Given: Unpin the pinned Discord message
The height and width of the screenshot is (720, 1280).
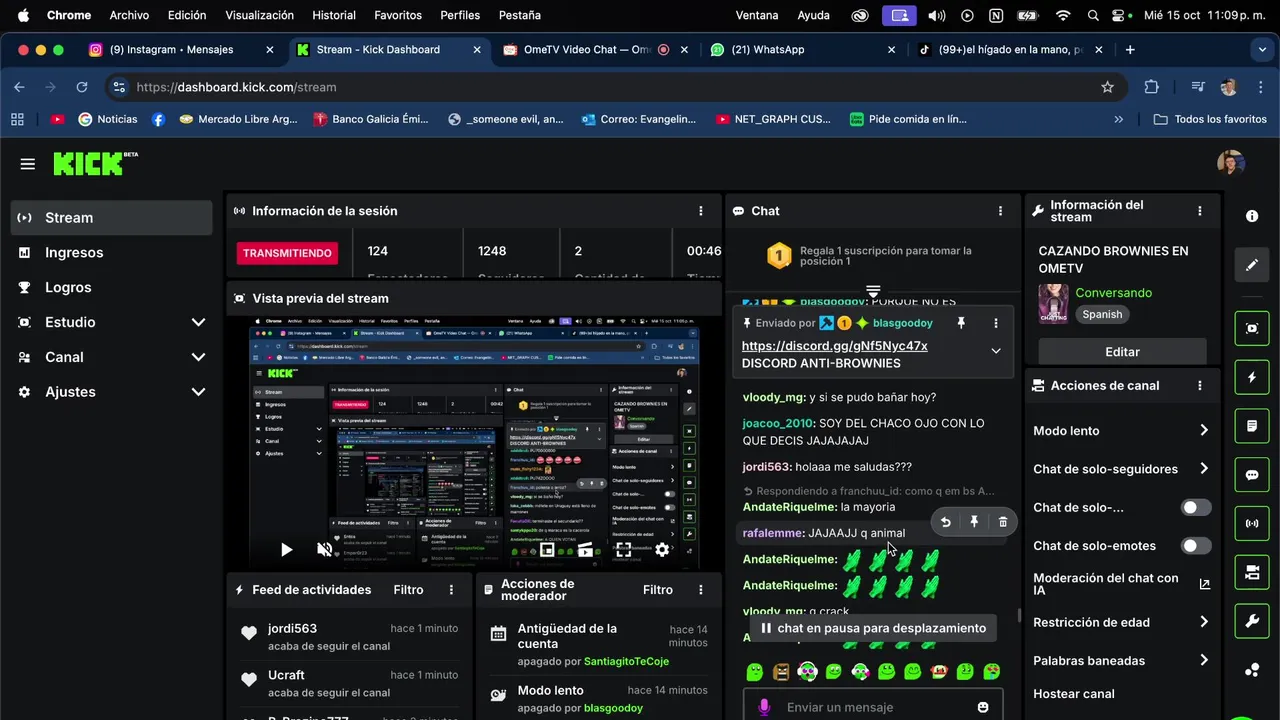Looking at the screenshot, I should 961,323.
